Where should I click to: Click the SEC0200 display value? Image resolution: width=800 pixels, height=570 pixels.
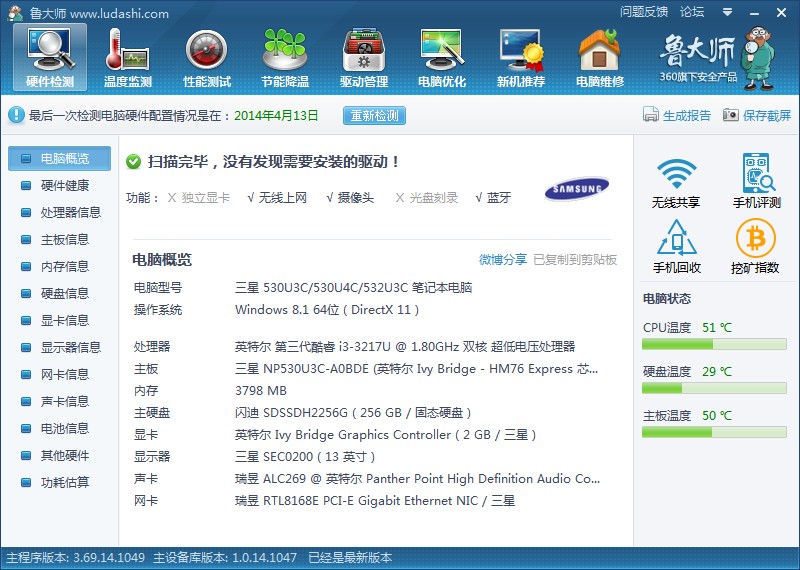click(305, 457)
